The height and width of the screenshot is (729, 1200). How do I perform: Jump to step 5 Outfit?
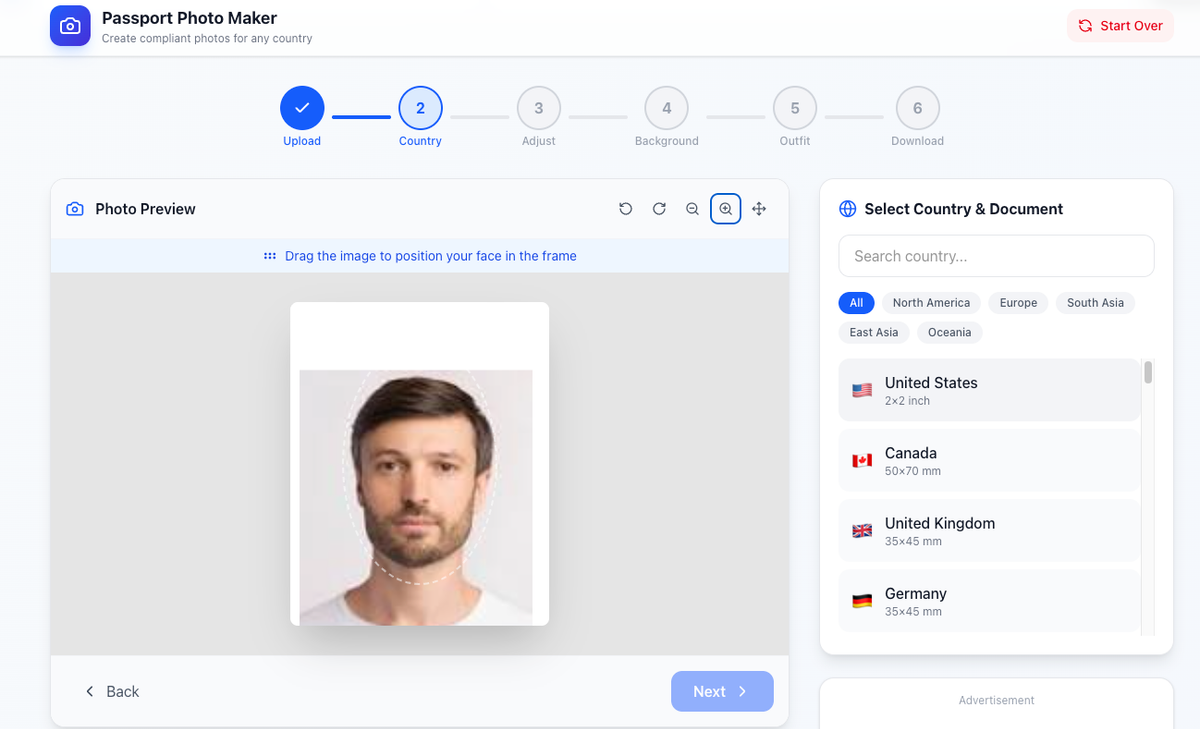(x=795, y=108)
